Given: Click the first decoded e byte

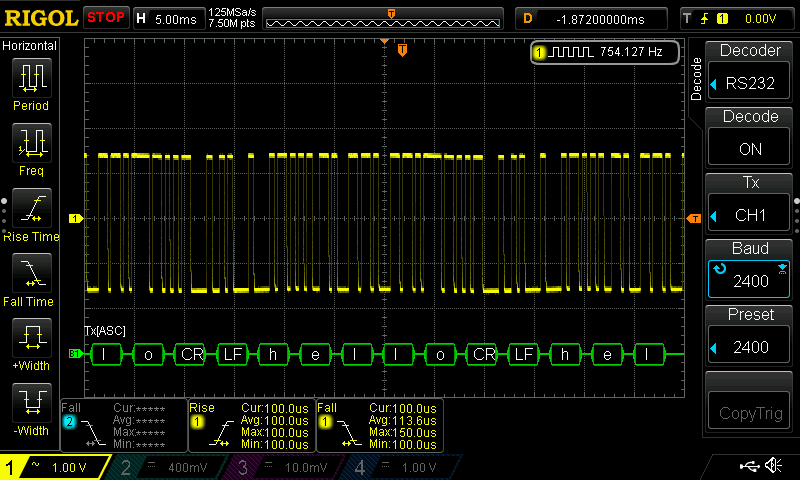Looking at the screenshot, I should tap(315, 354).
